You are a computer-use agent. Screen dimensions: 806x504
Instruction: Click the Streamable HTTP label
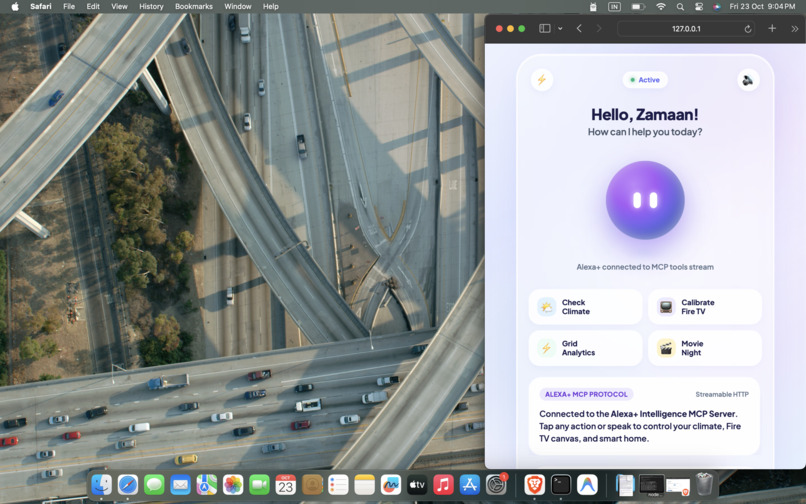pos(722,394)
